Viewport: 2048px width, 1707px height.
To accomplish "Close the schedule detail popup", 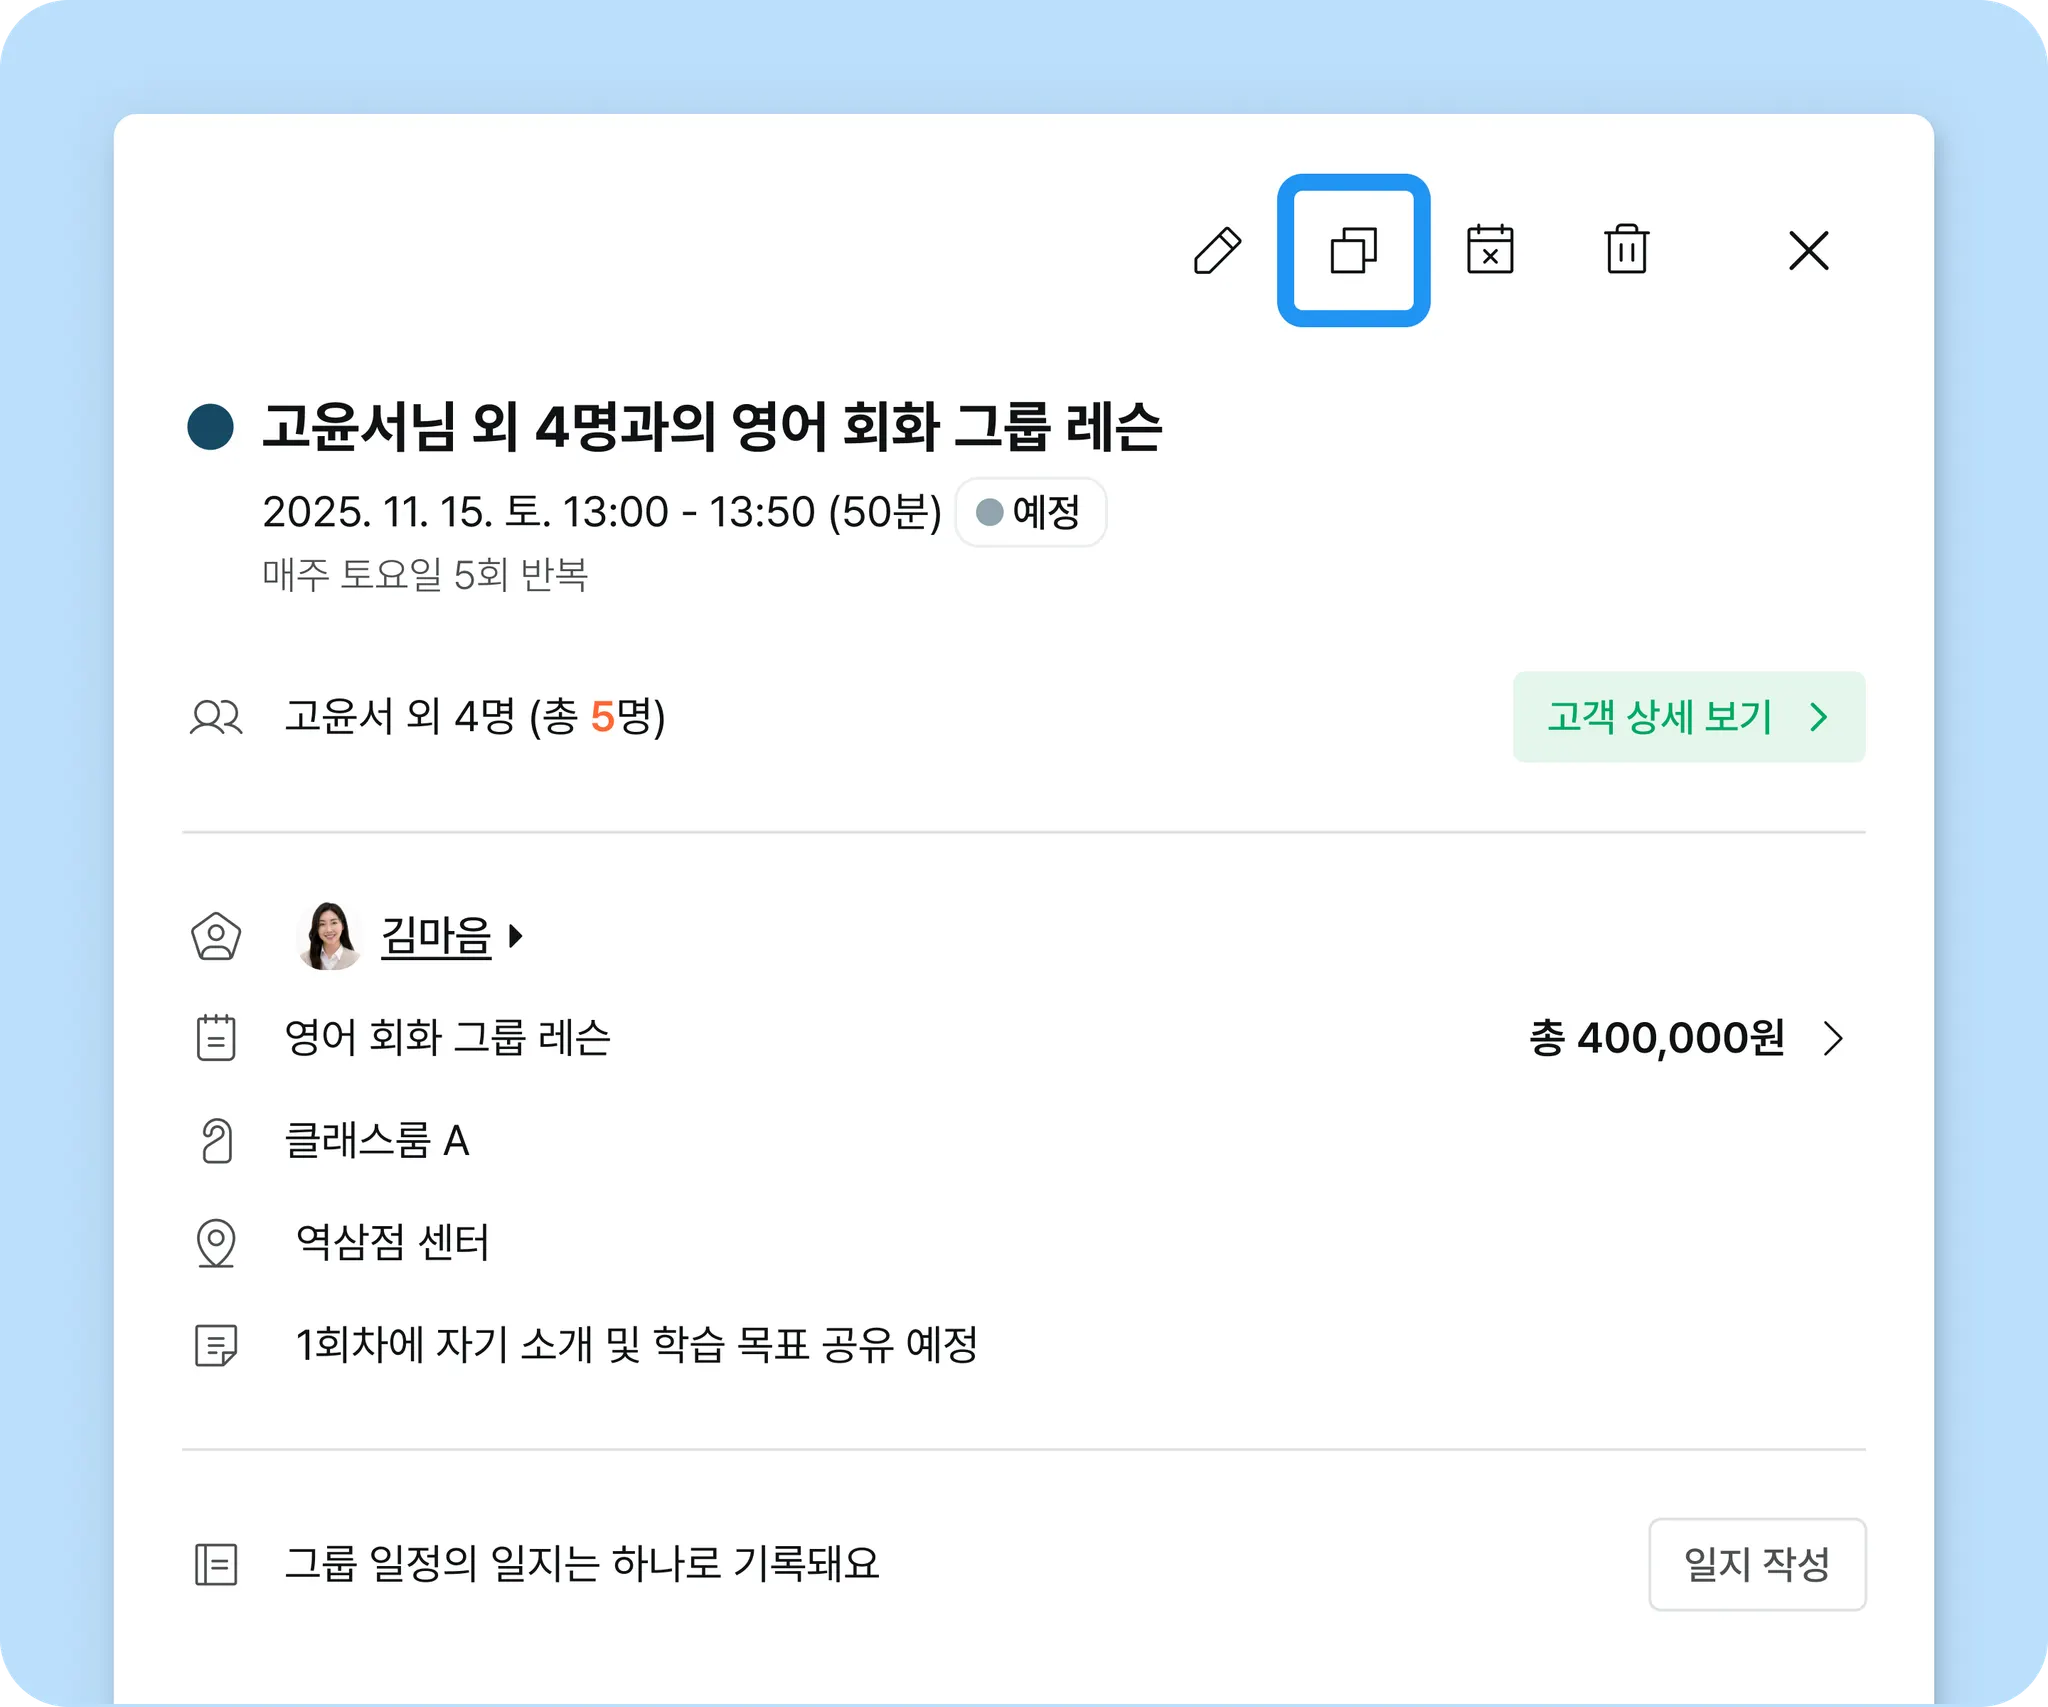I will [1808, 250].
